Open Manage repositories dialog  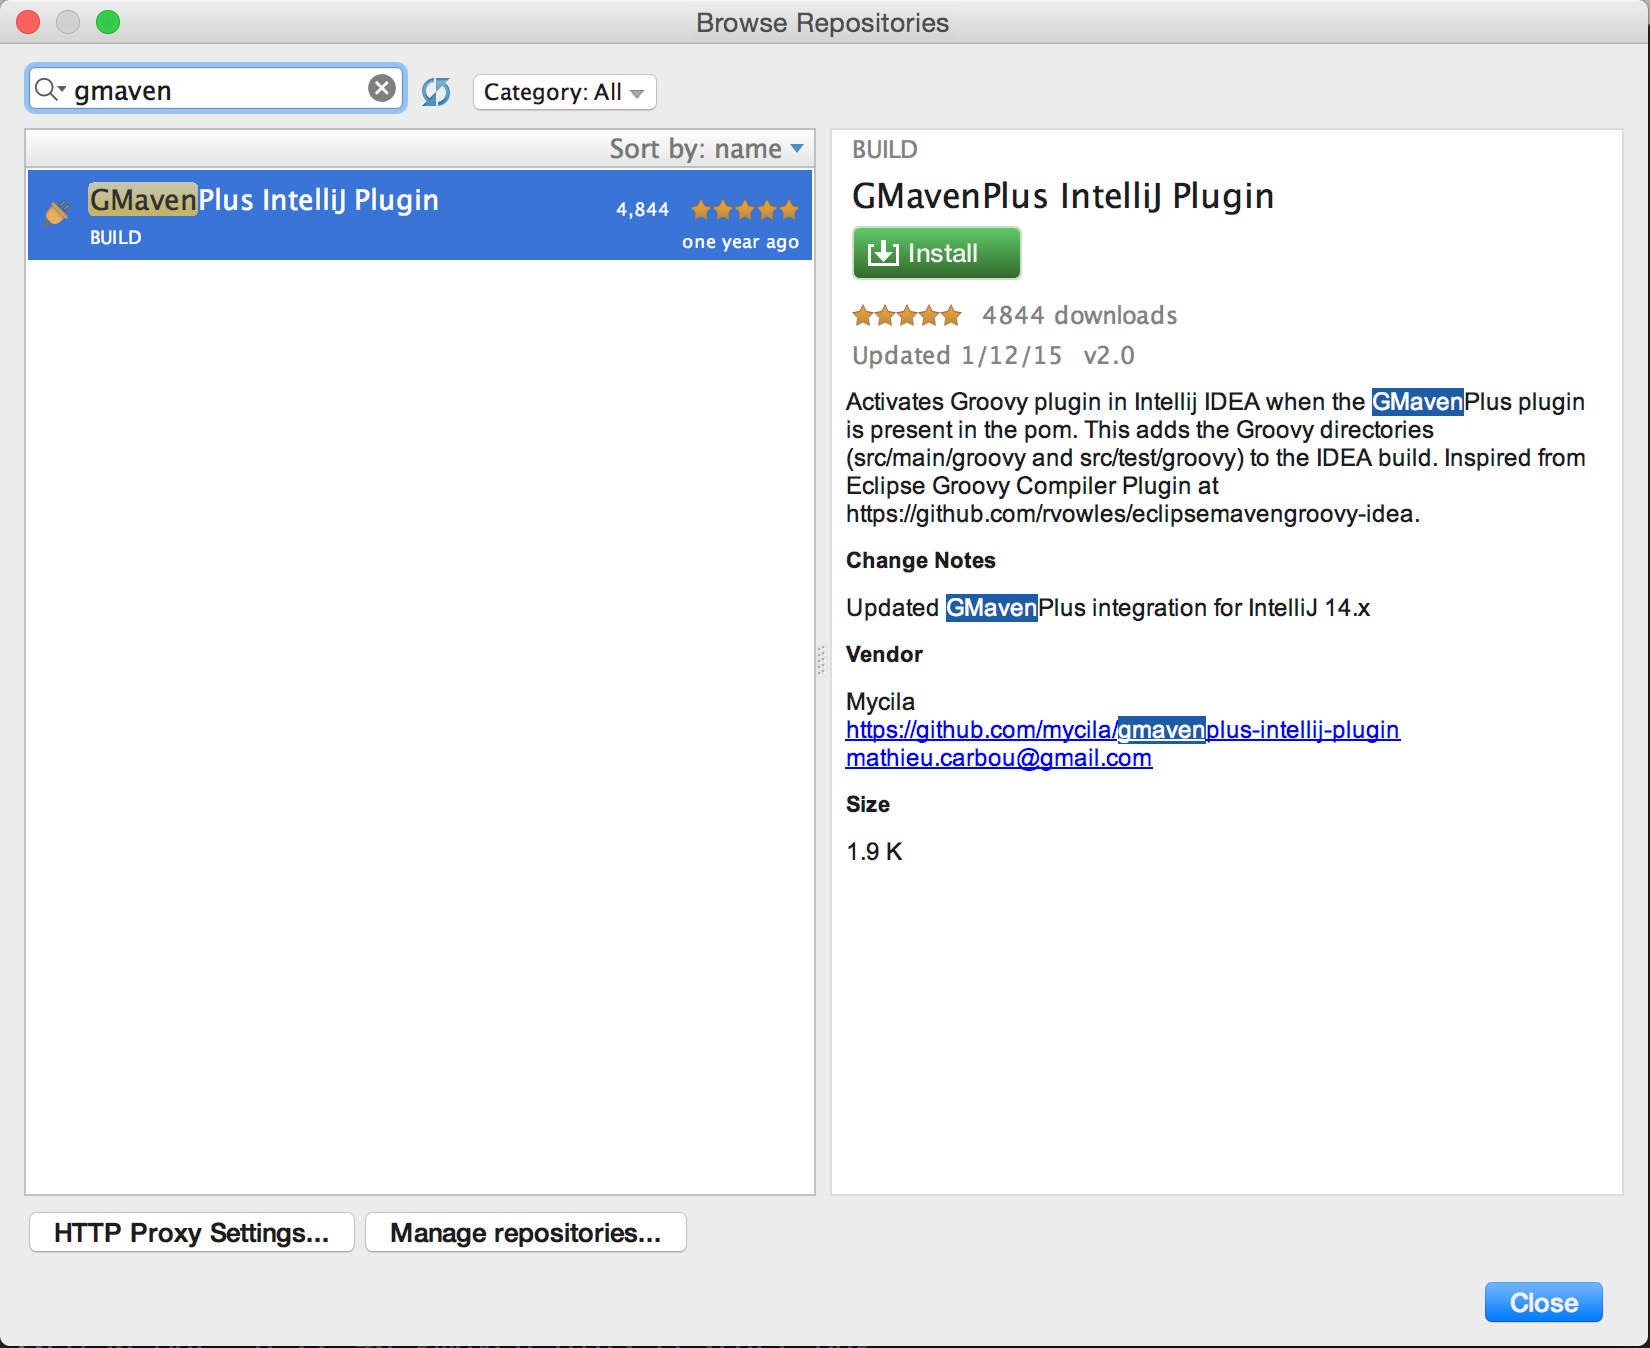(x=526, y=1233)
